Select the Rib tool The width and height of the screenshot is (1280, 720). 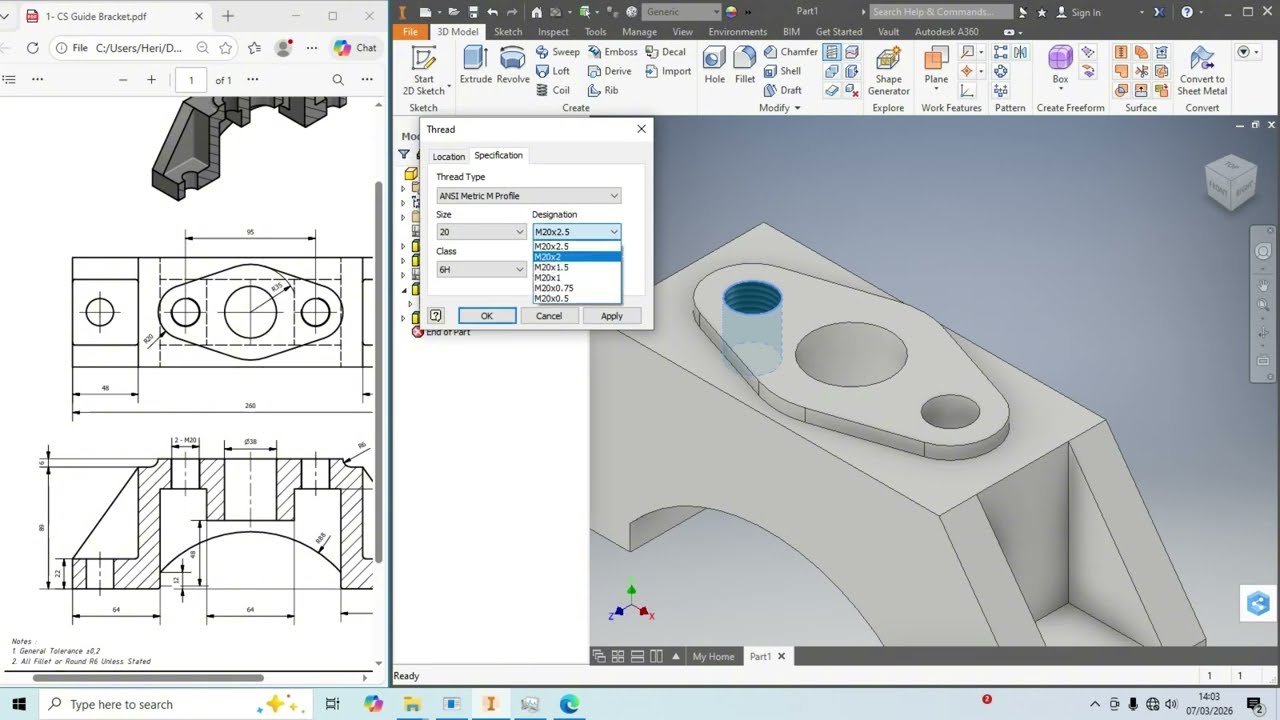click(x=604, y=90)
